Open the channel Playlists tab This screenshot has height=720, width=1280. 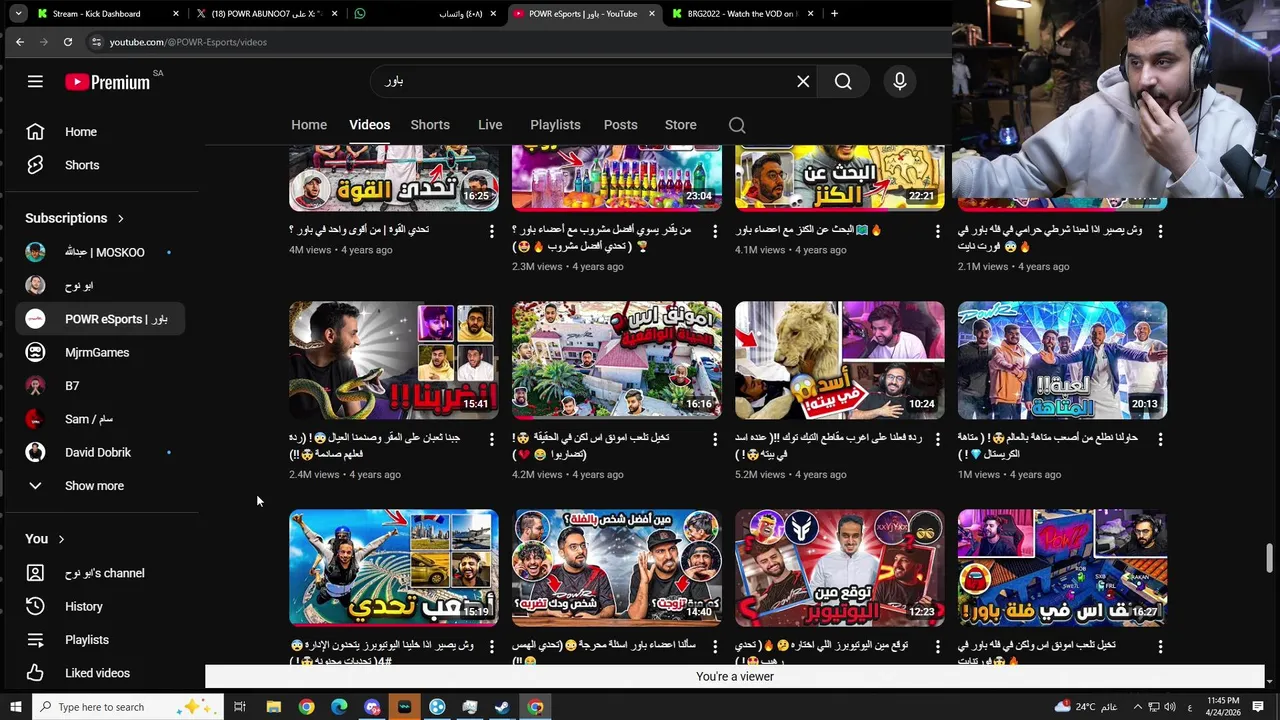pyautogui.click(x=555, y=125)
